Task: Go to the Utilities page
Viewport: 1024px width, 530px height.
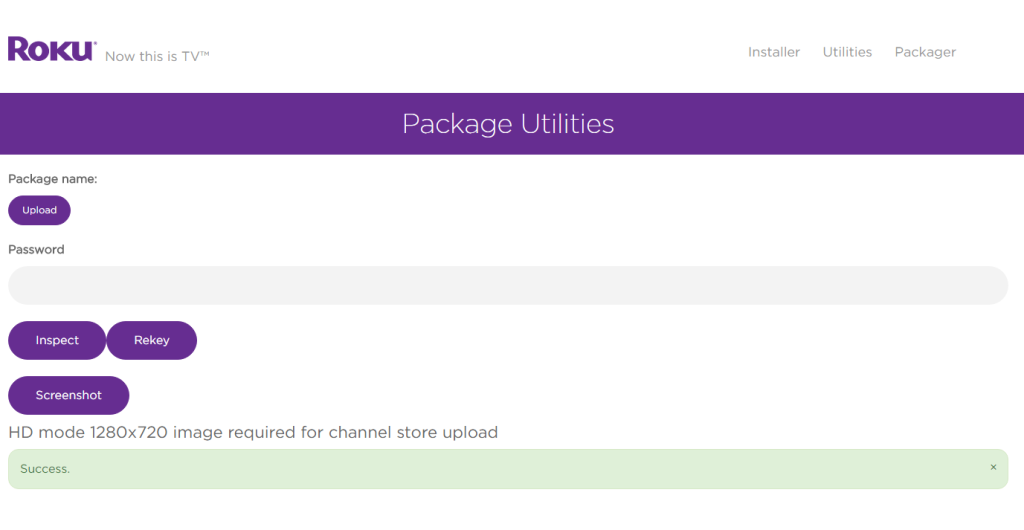Action: pos(847,52)
